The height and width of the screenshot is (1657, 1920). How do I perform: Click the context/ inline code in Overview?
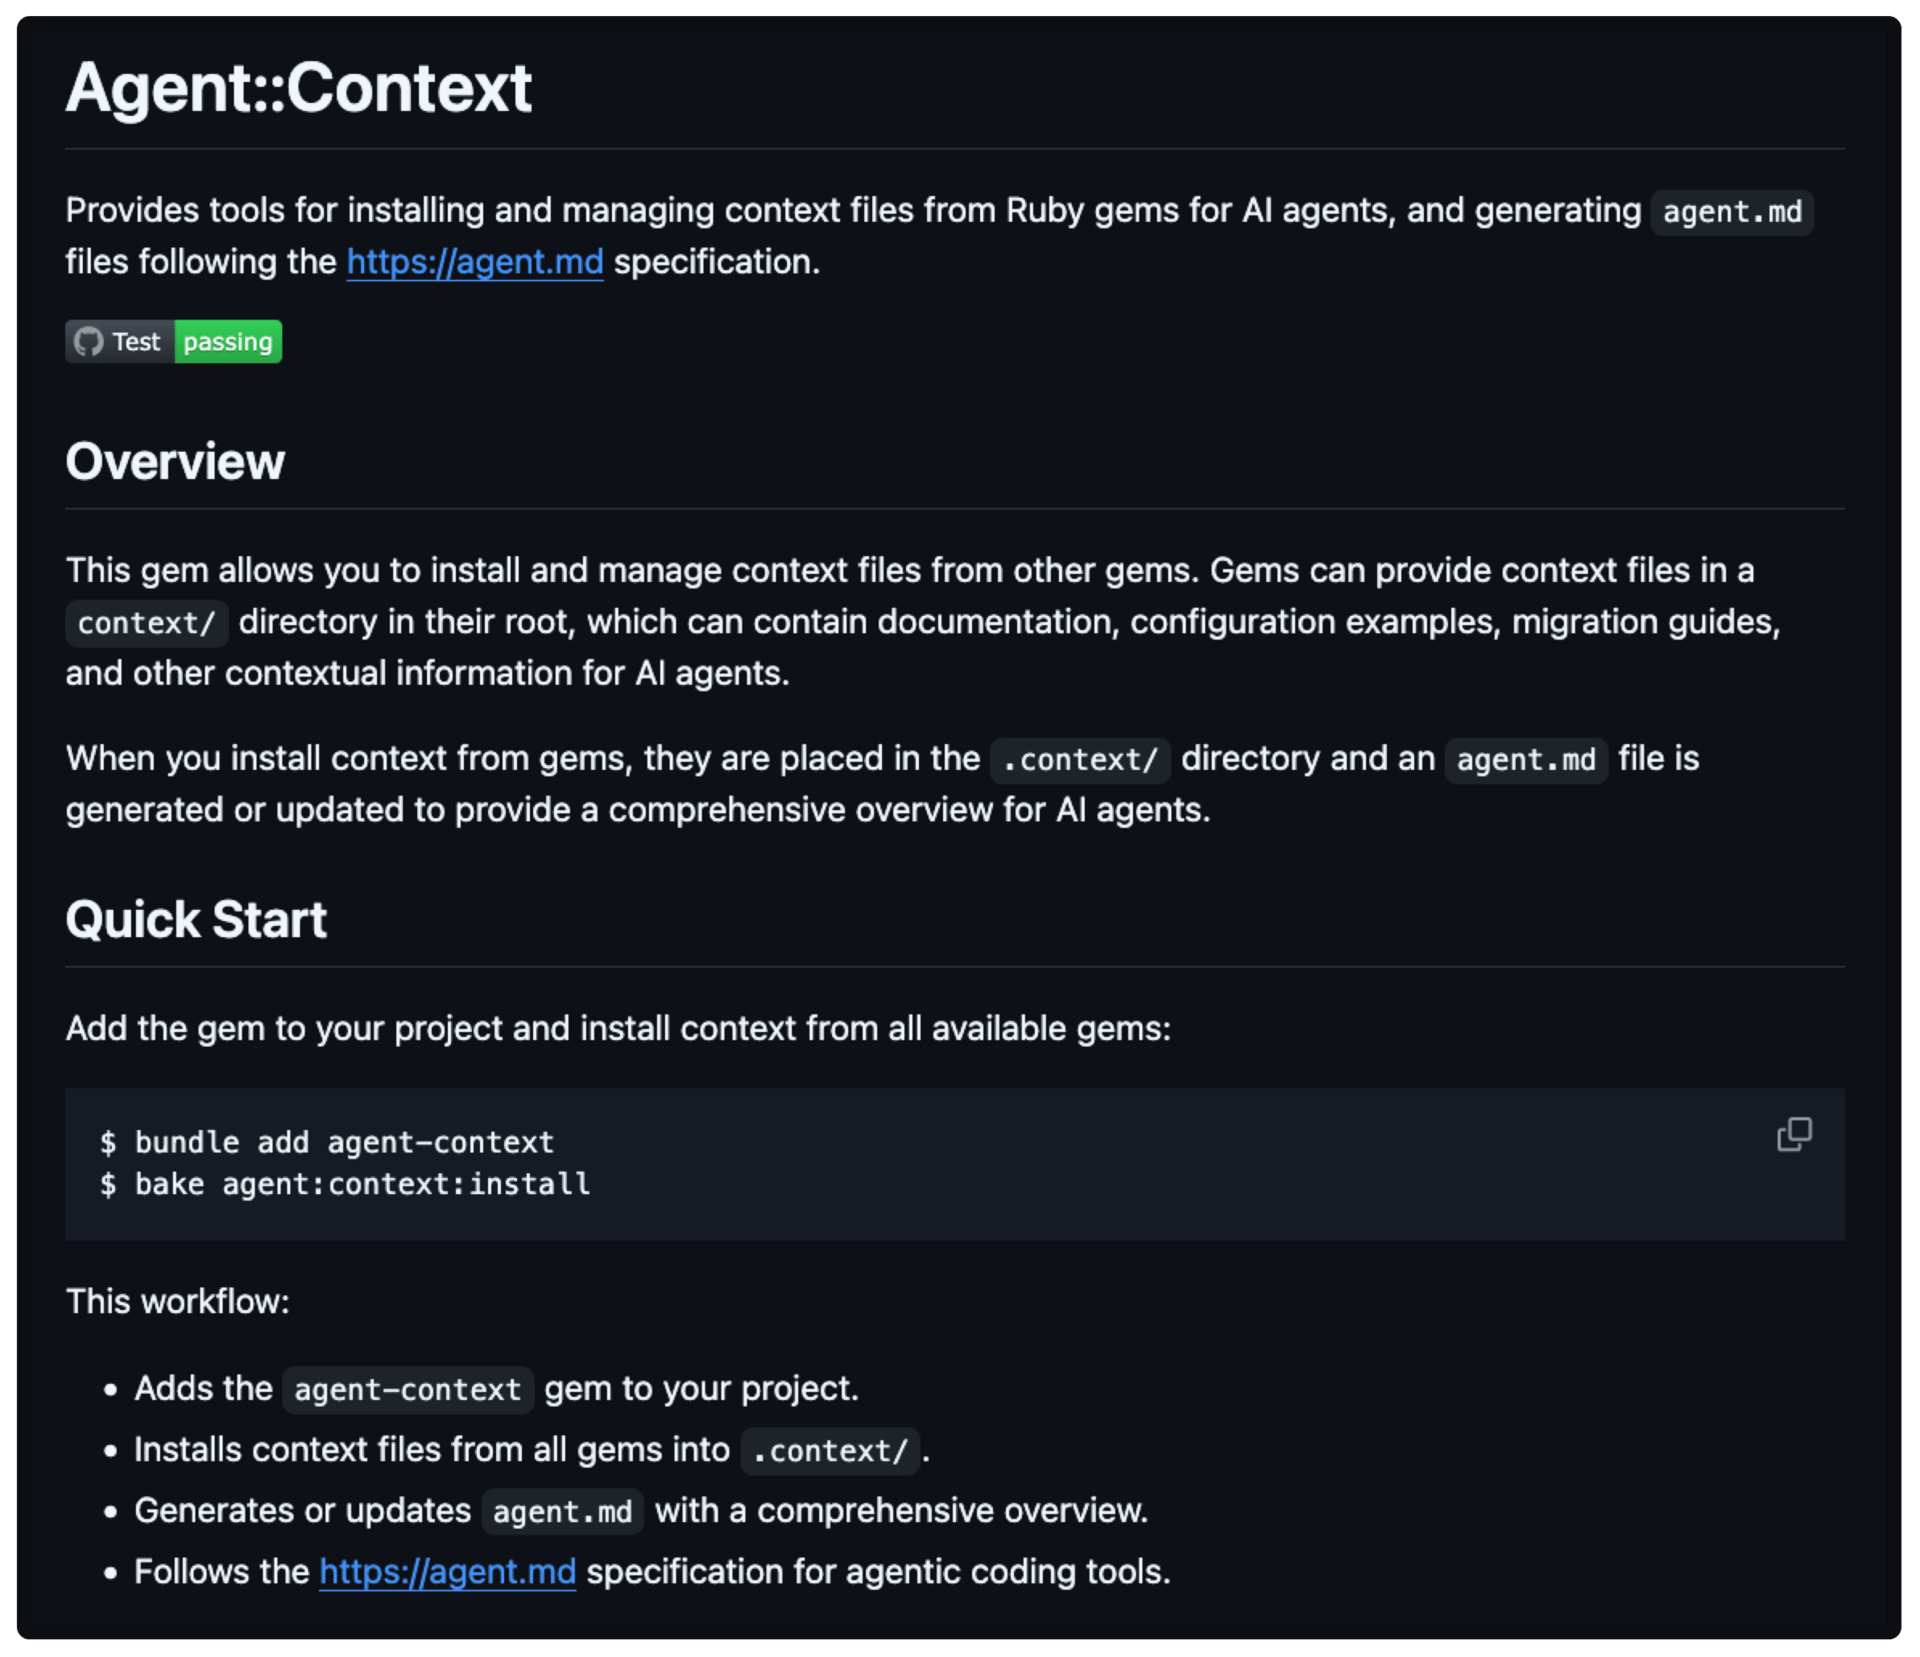coord(147,623)
